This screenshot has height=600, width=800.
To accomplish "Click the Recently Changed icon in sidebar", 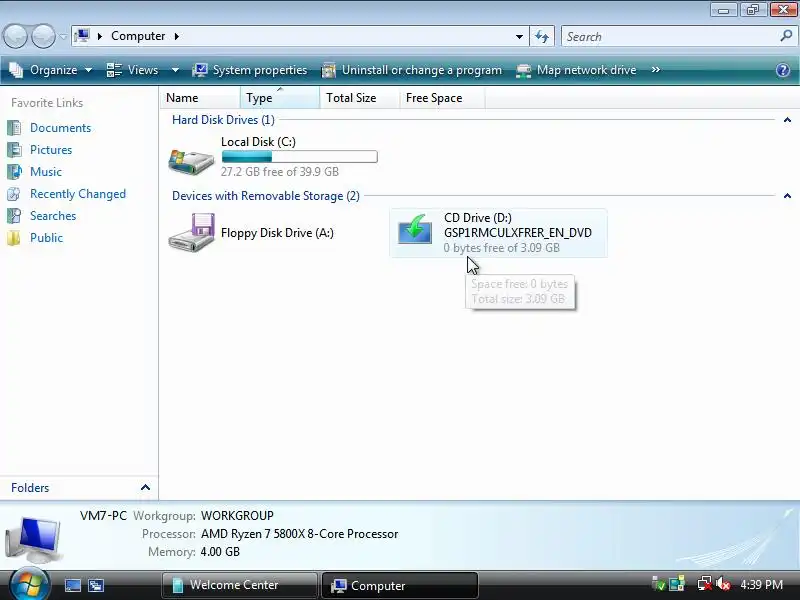I will point(14,194).
